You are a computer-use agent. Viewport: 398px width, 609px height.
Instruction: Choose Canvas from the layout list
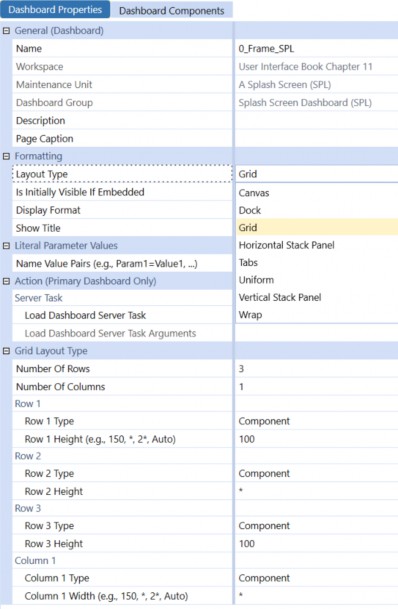(317, 193)
